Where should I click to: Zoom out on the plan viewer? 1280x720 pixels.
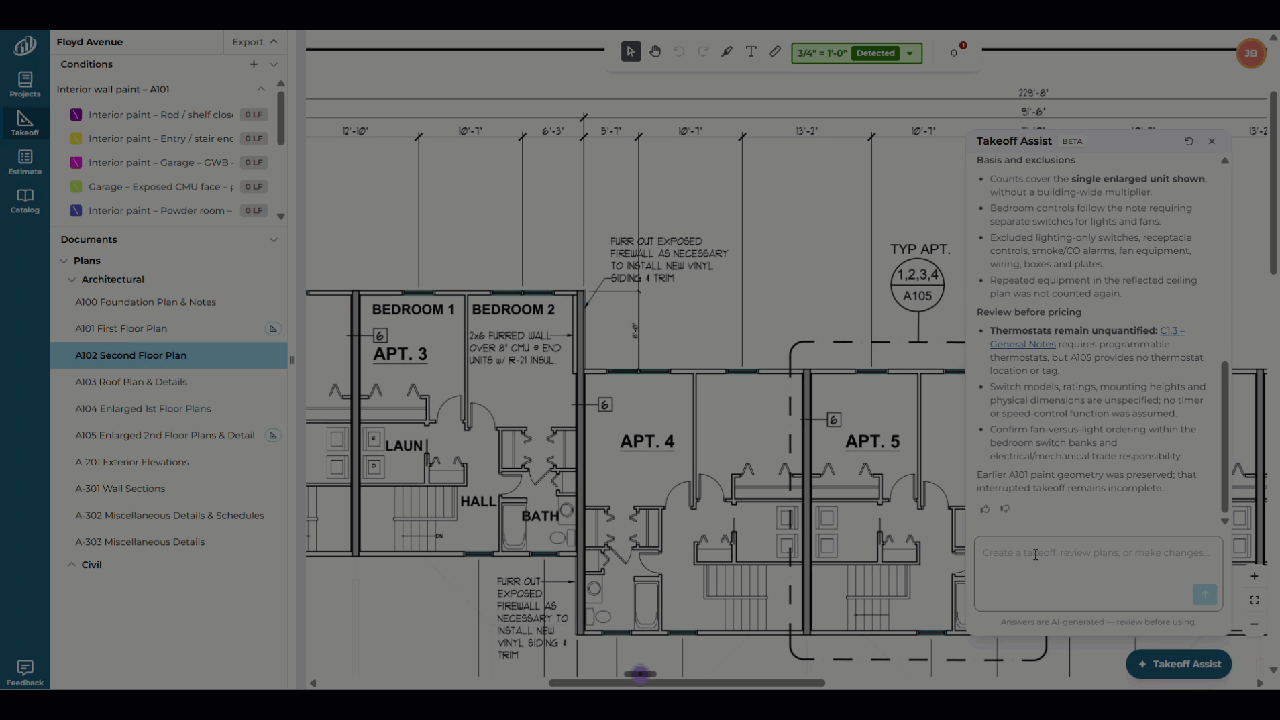1254,624
